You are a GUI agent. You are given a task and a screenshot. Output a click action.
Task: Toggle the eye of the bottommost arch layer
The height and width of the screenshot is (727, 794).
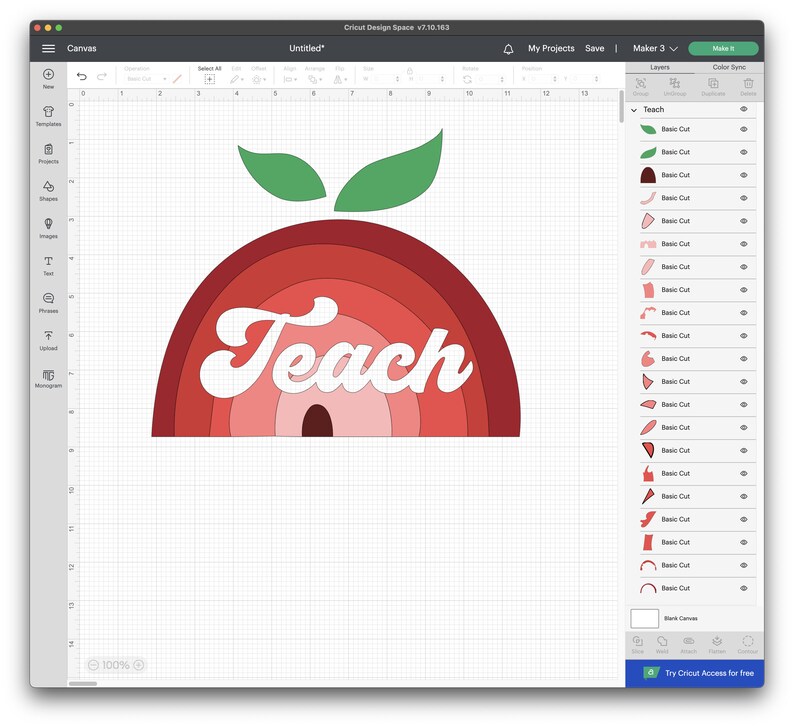[x=743, y=588]
